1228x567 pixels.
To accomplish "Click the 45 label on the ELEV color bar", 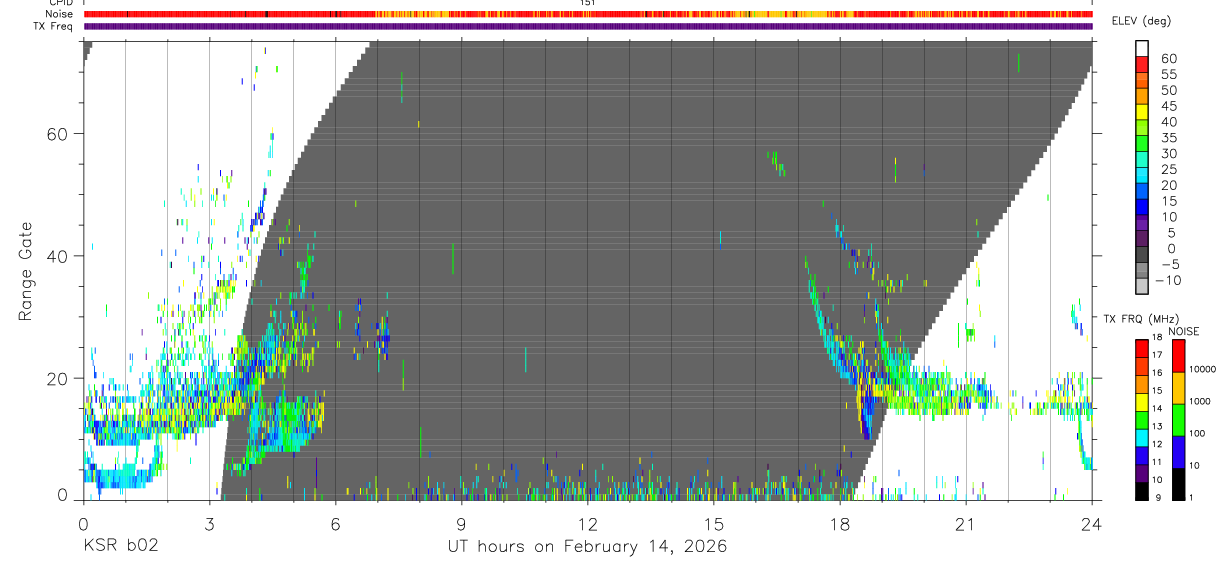I will click(x=1168, y=106).
